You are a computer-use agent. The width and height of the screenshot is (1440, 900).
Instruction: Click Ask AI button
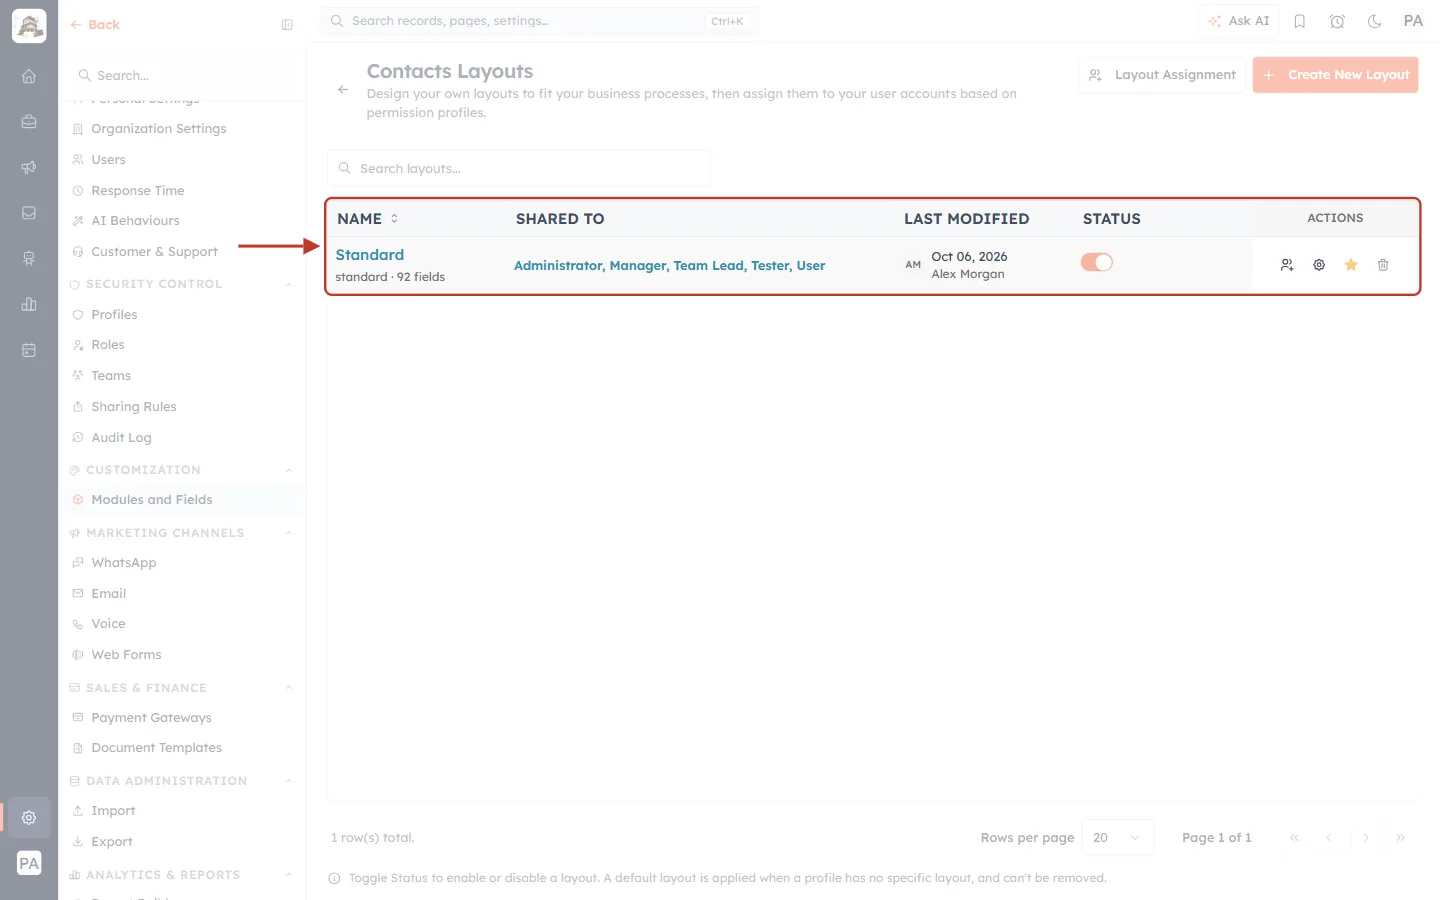[x=1238, y=21]
